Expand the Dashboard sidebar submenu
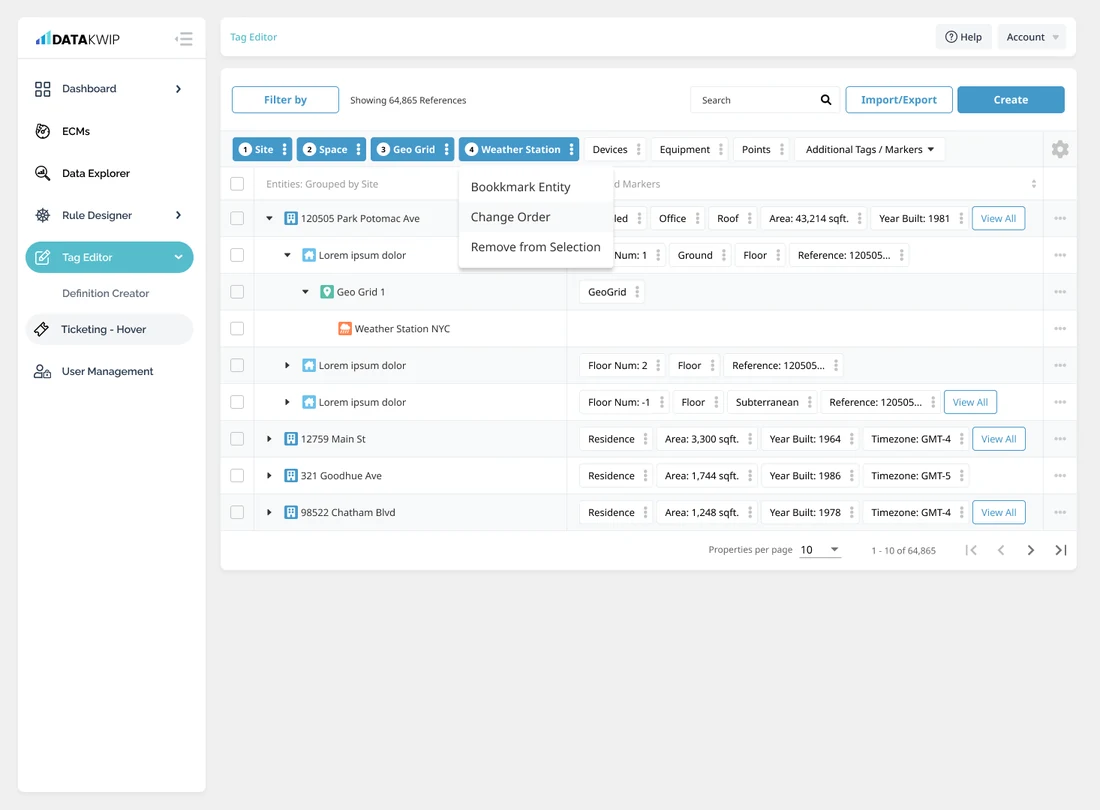Image resolution: width=1100 pixels, height=810 pixels. coord(178,89)
